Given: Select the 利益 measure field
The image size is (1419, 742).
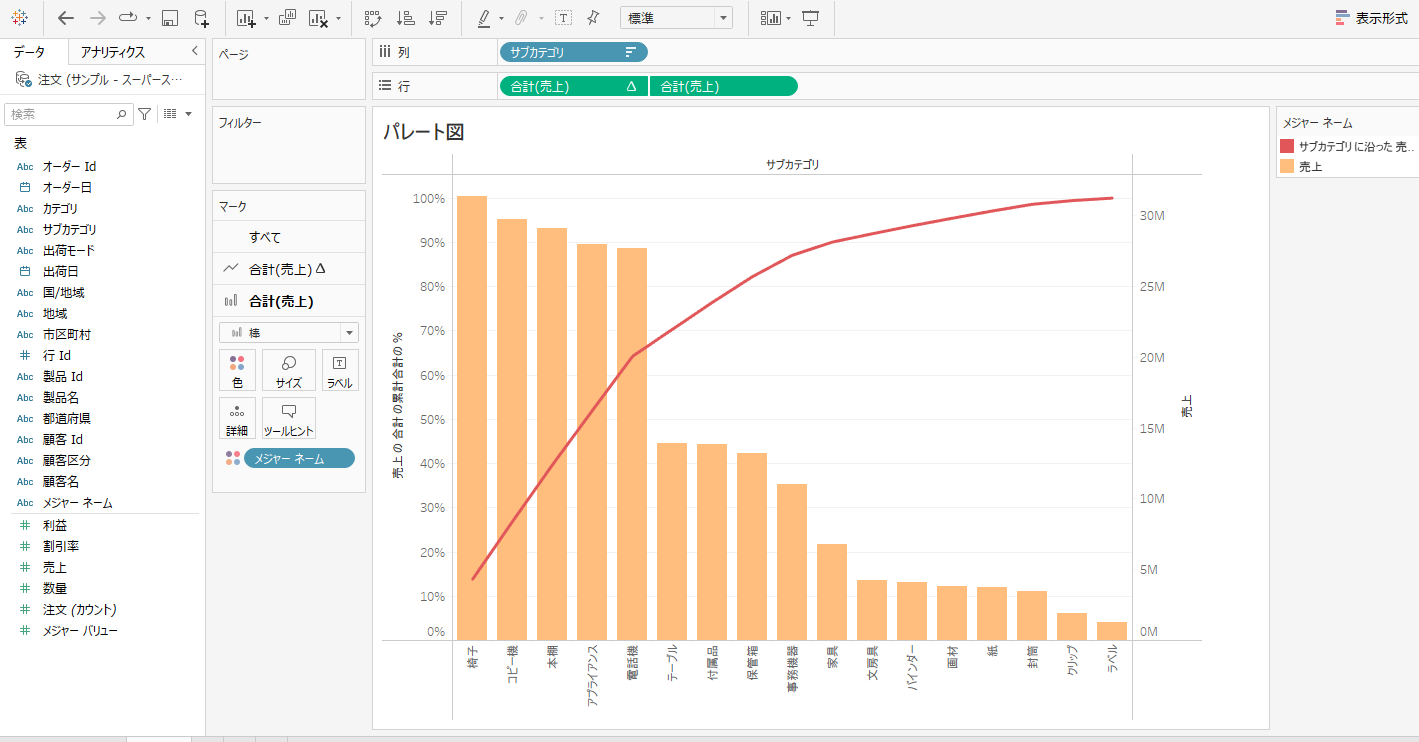Looking at the screenshot, I should [x=55, y=526].
